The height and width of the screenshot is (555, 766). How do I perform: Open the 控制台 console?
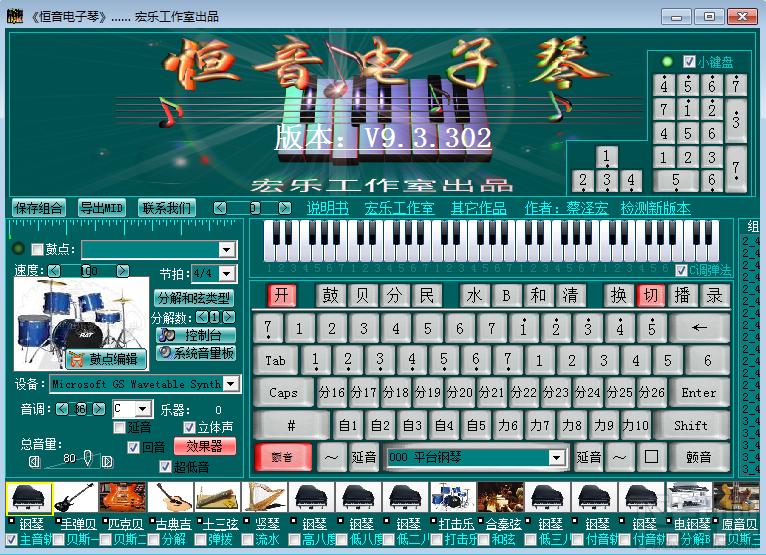196,335
